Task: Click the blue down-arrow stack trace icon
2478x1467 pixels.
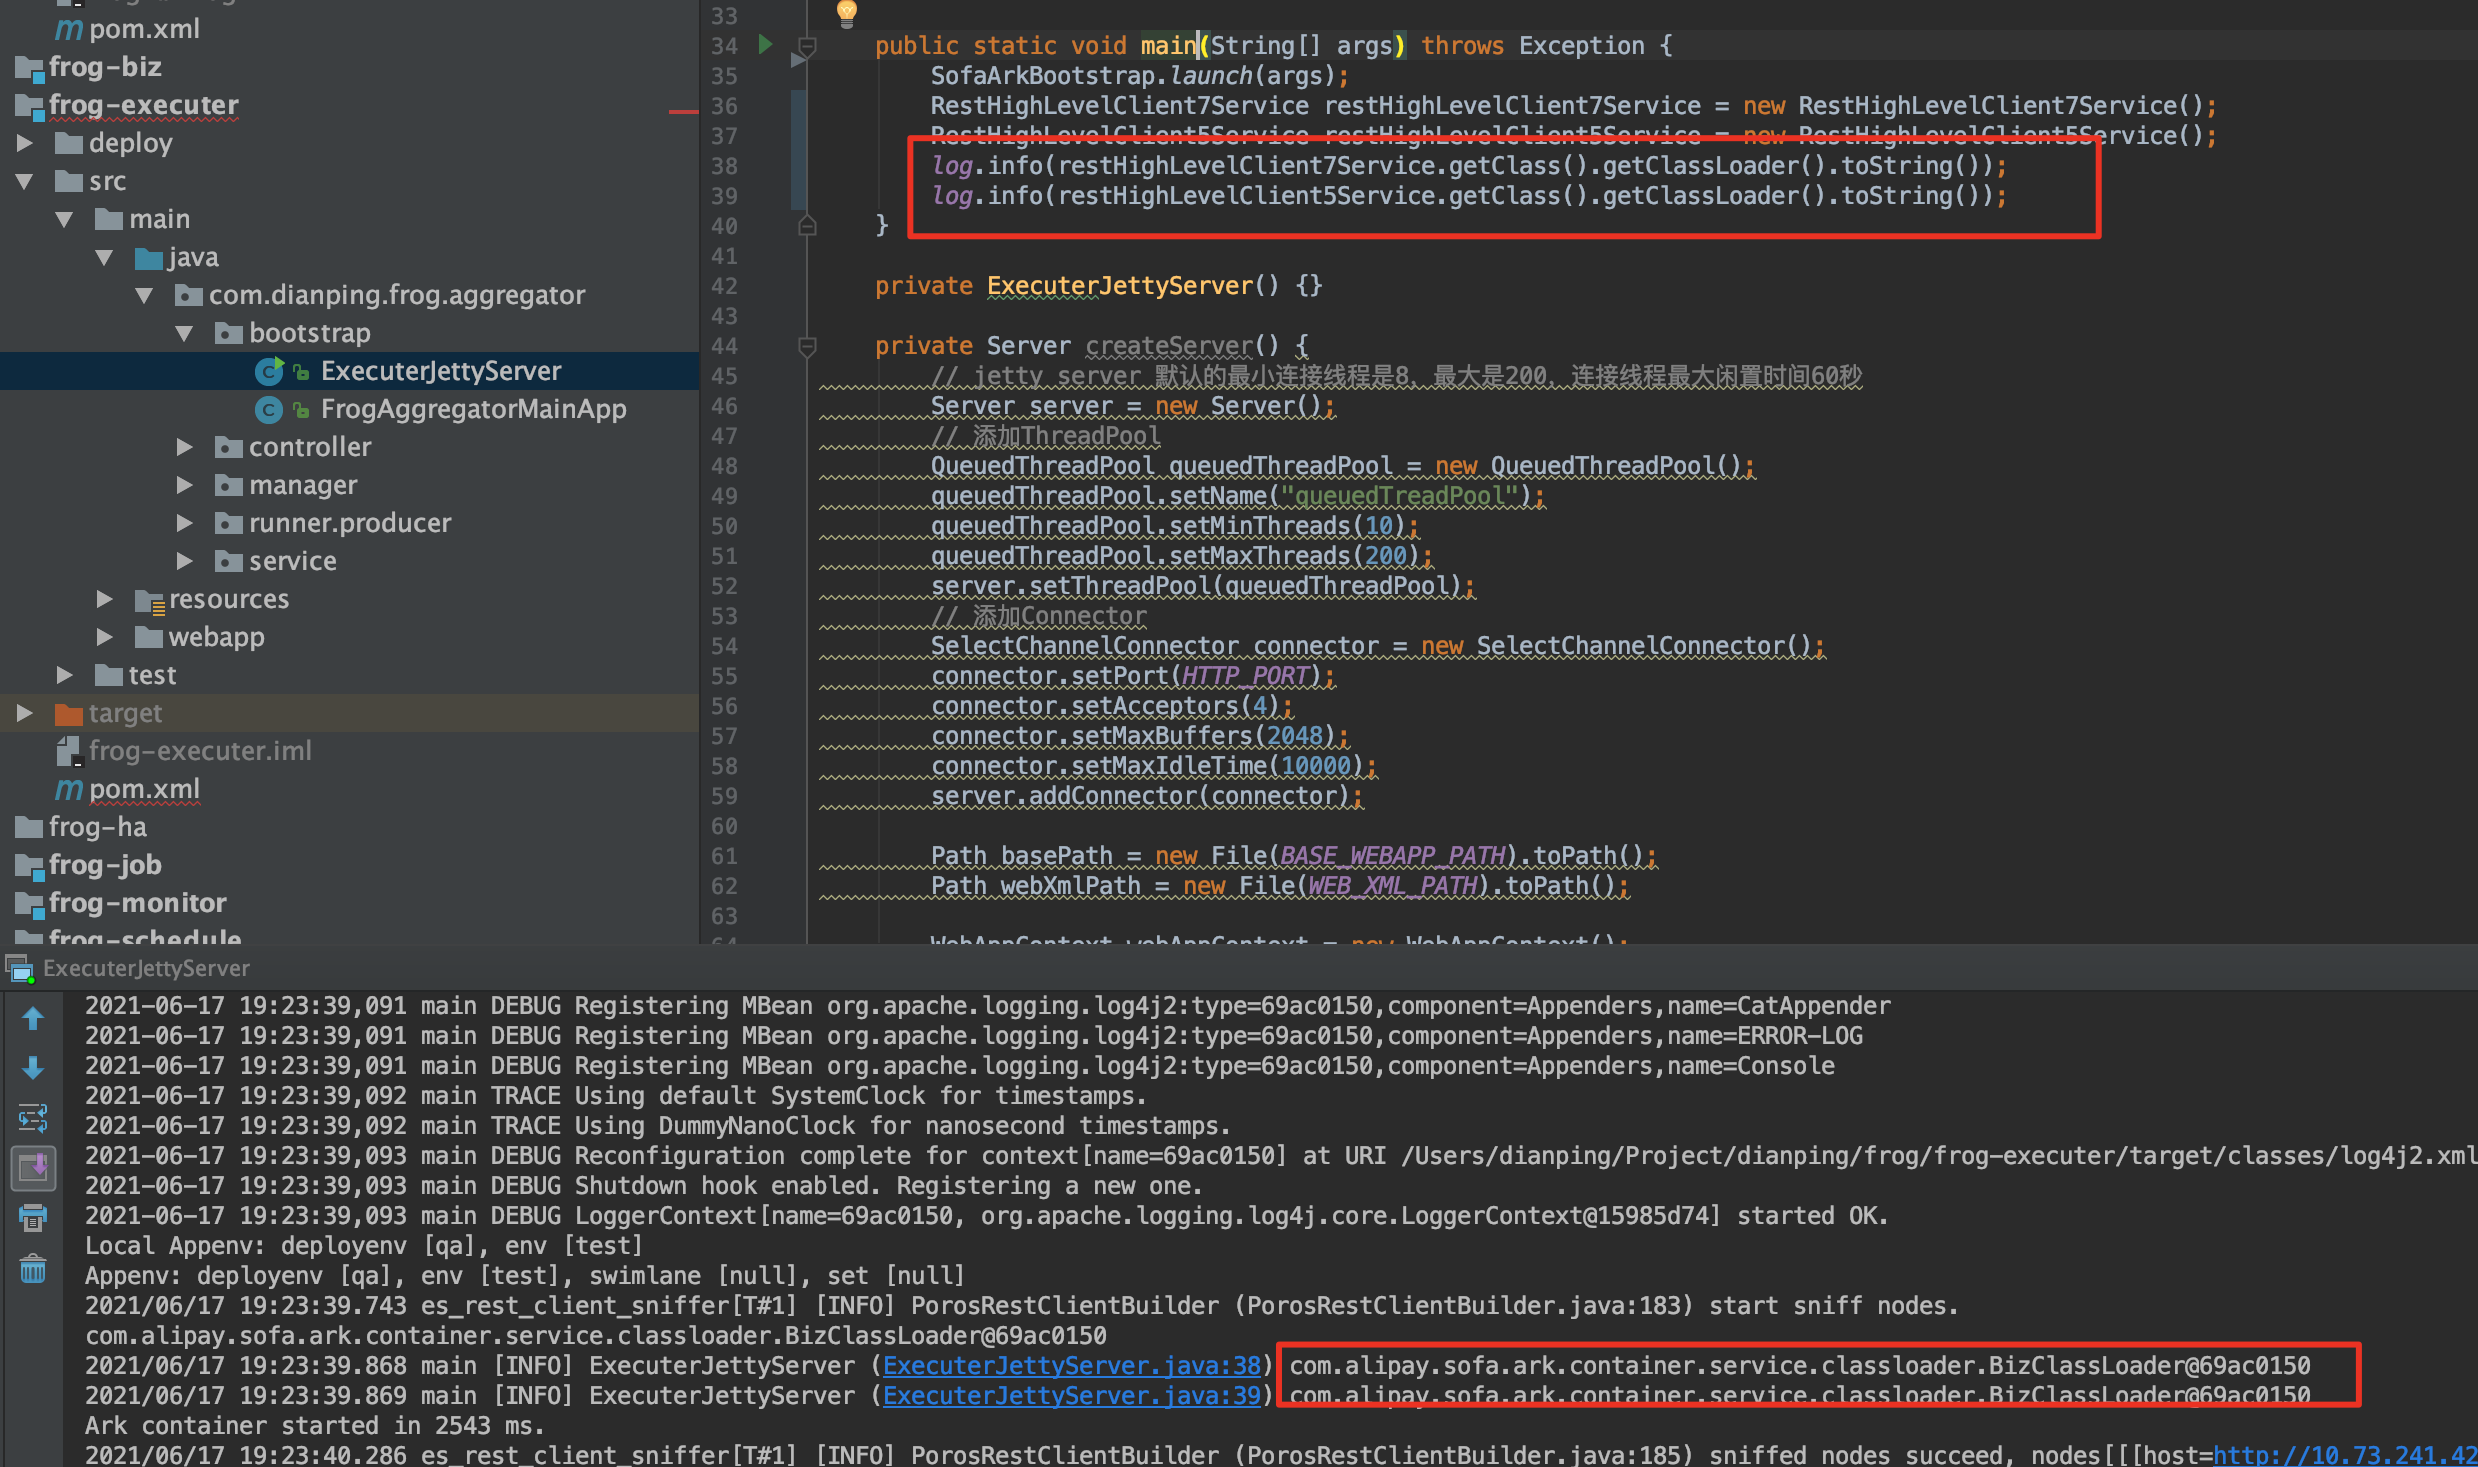Action: point(33,1068)
